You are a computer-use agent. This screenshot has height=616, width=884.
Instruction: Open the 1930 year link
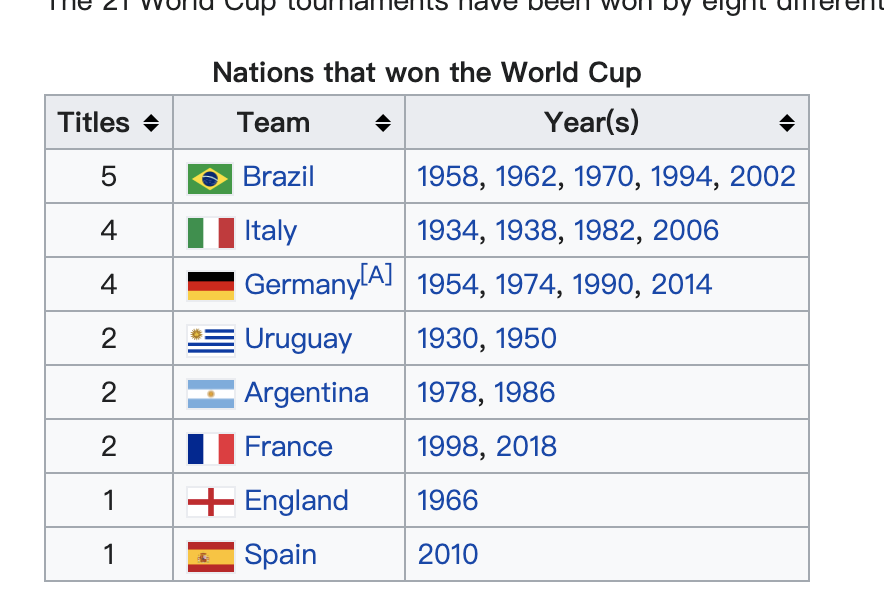pyautogui.click(x=448, y=338)
